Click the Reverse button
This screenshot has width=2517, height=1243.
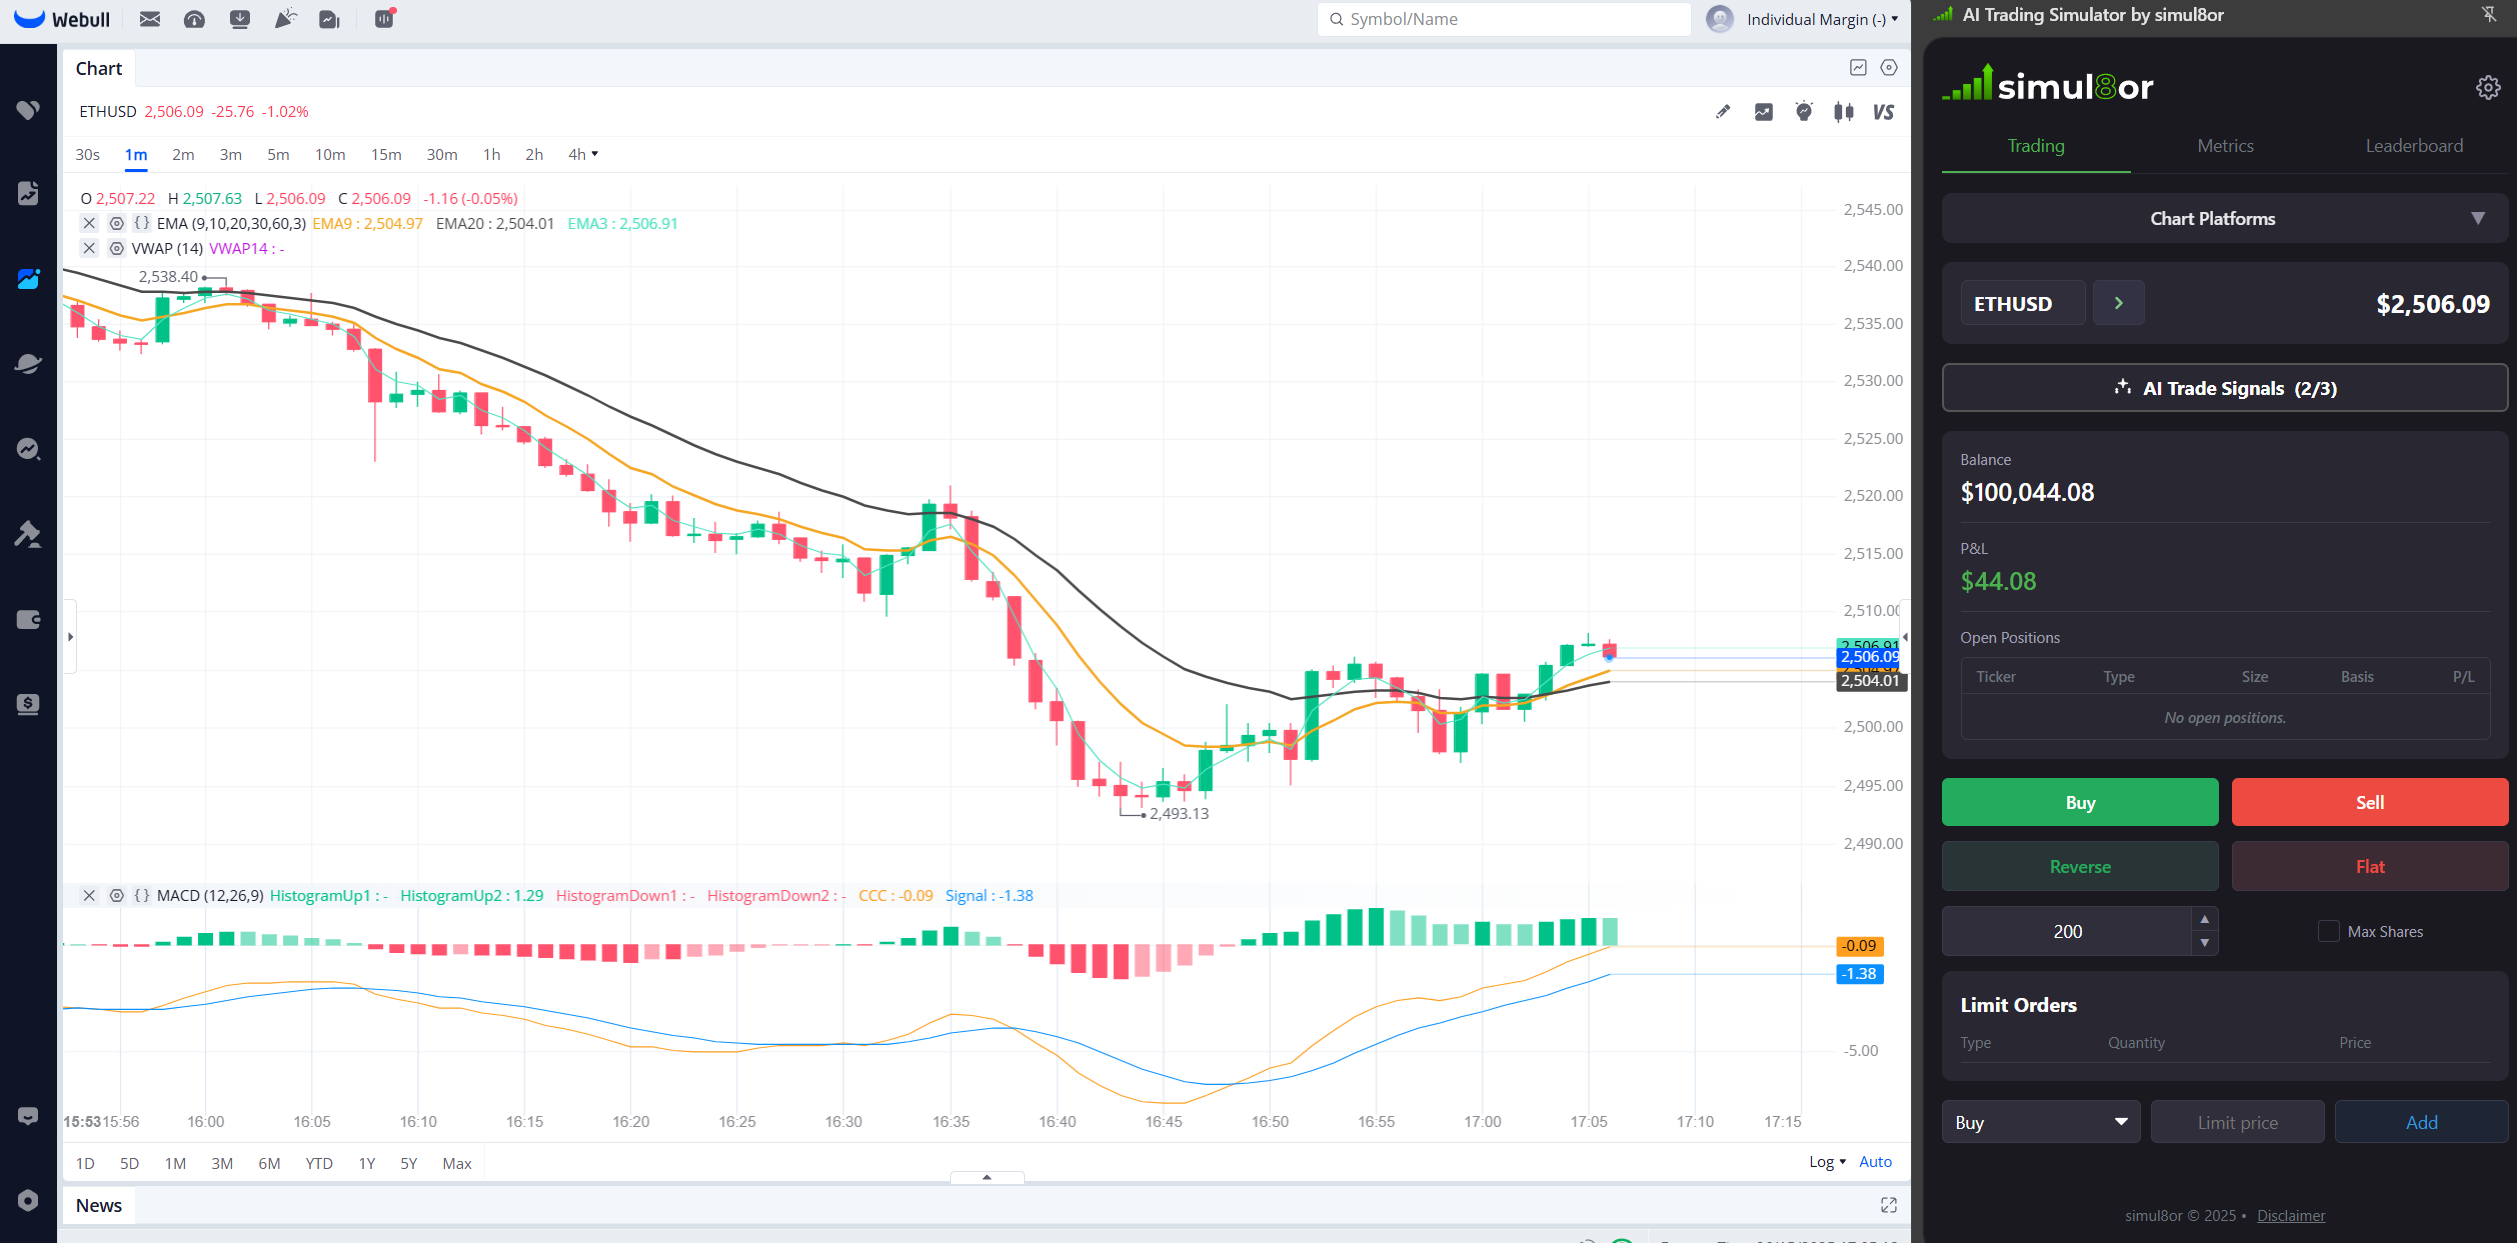pos(2080,866)
